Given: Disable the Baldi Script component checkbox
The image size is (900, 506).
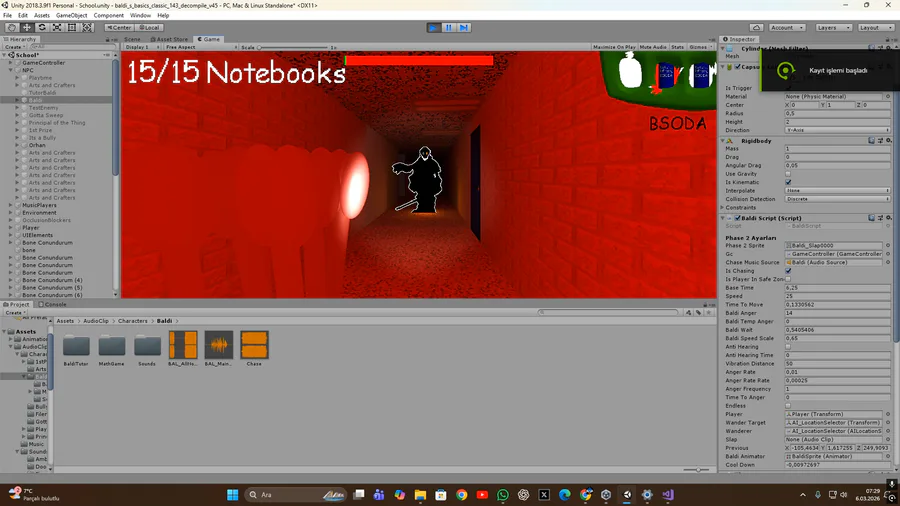Looking at the screenshot, I should click(738, 218).
